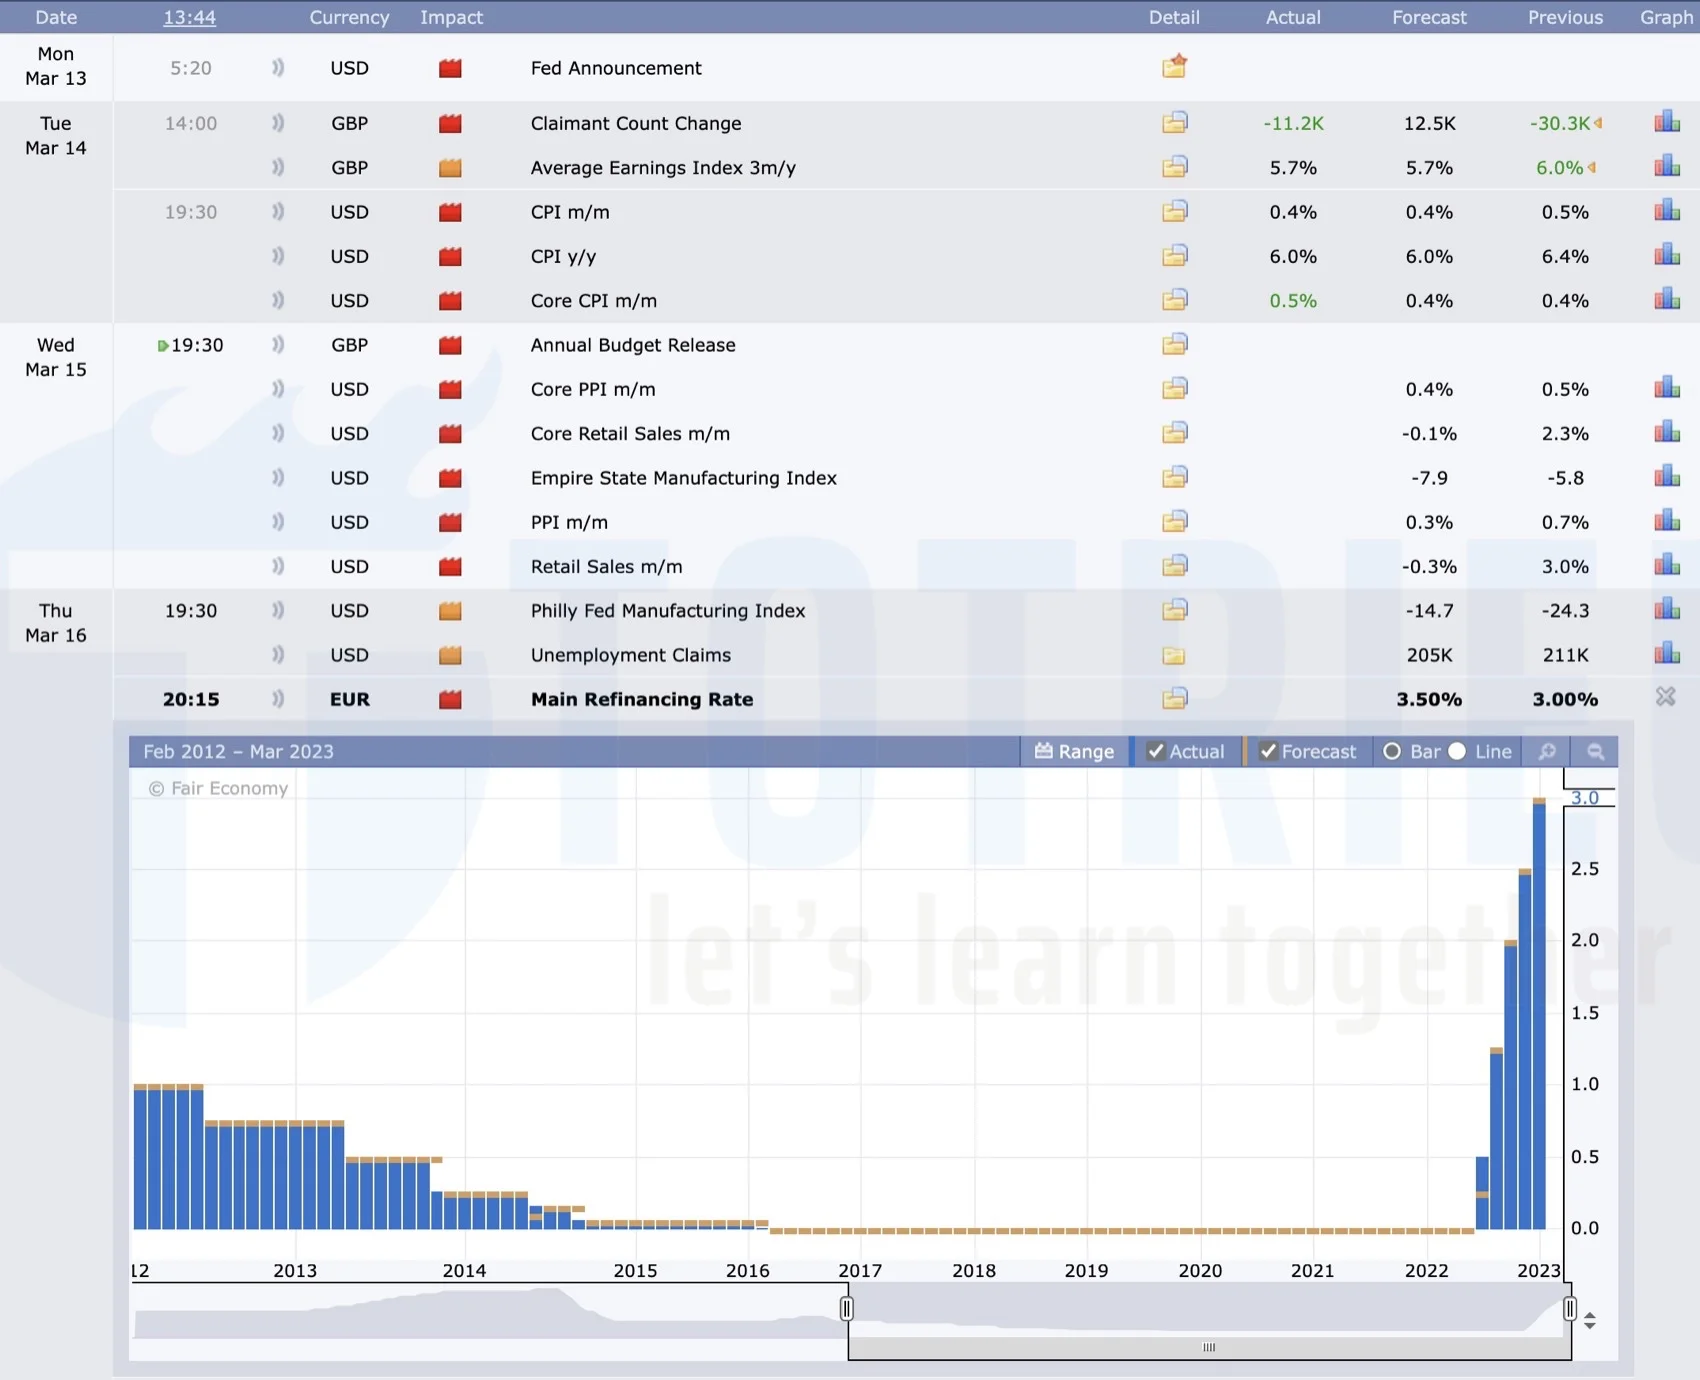1700x1380 pixels.
Task: Close the Main Refinancing Rate graph
Action: [1665, 697]
